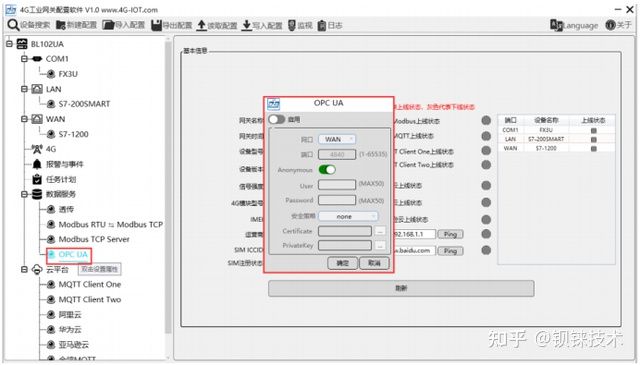Select the task plan clipboard icon

[37, 179]
